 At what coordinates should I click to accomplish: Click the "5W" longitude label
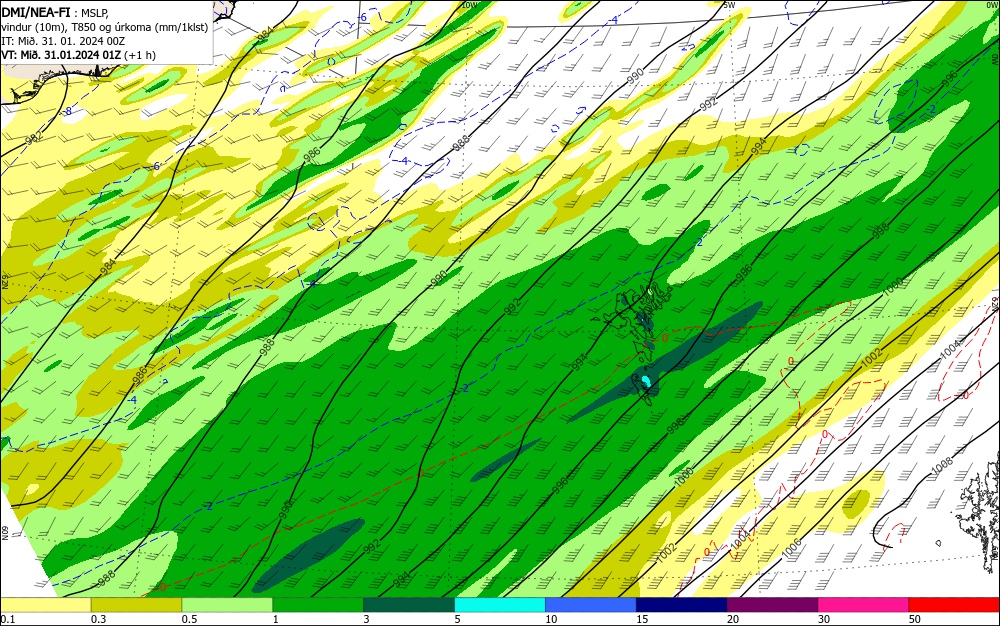point(730,5)
